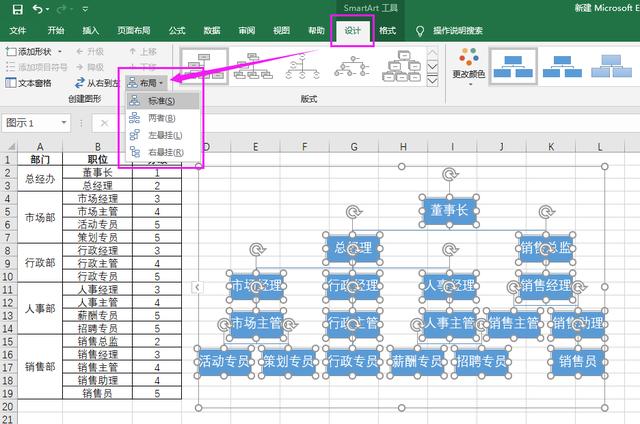
Task: Select the 董事长 shape in chart
Action: click(449, 211)
